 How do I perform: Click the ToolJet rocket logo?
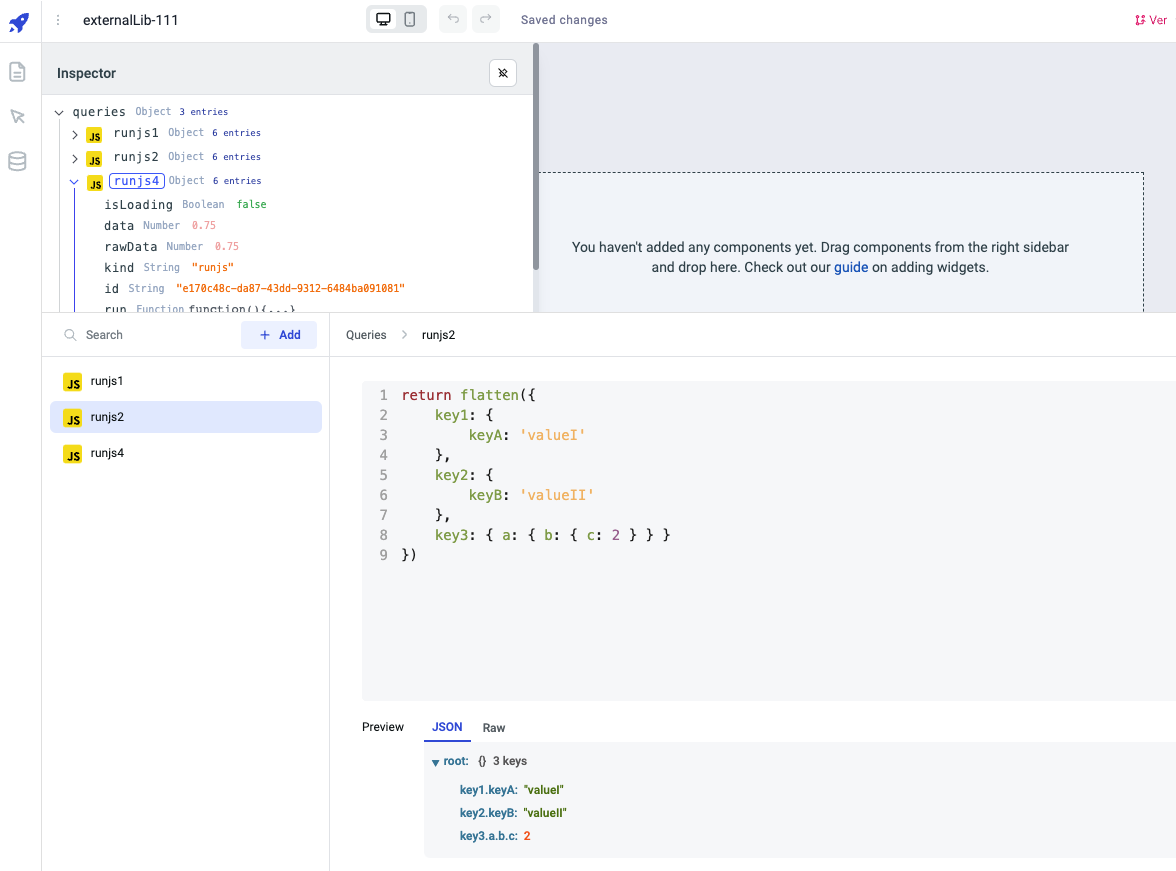tap(19, 21)
